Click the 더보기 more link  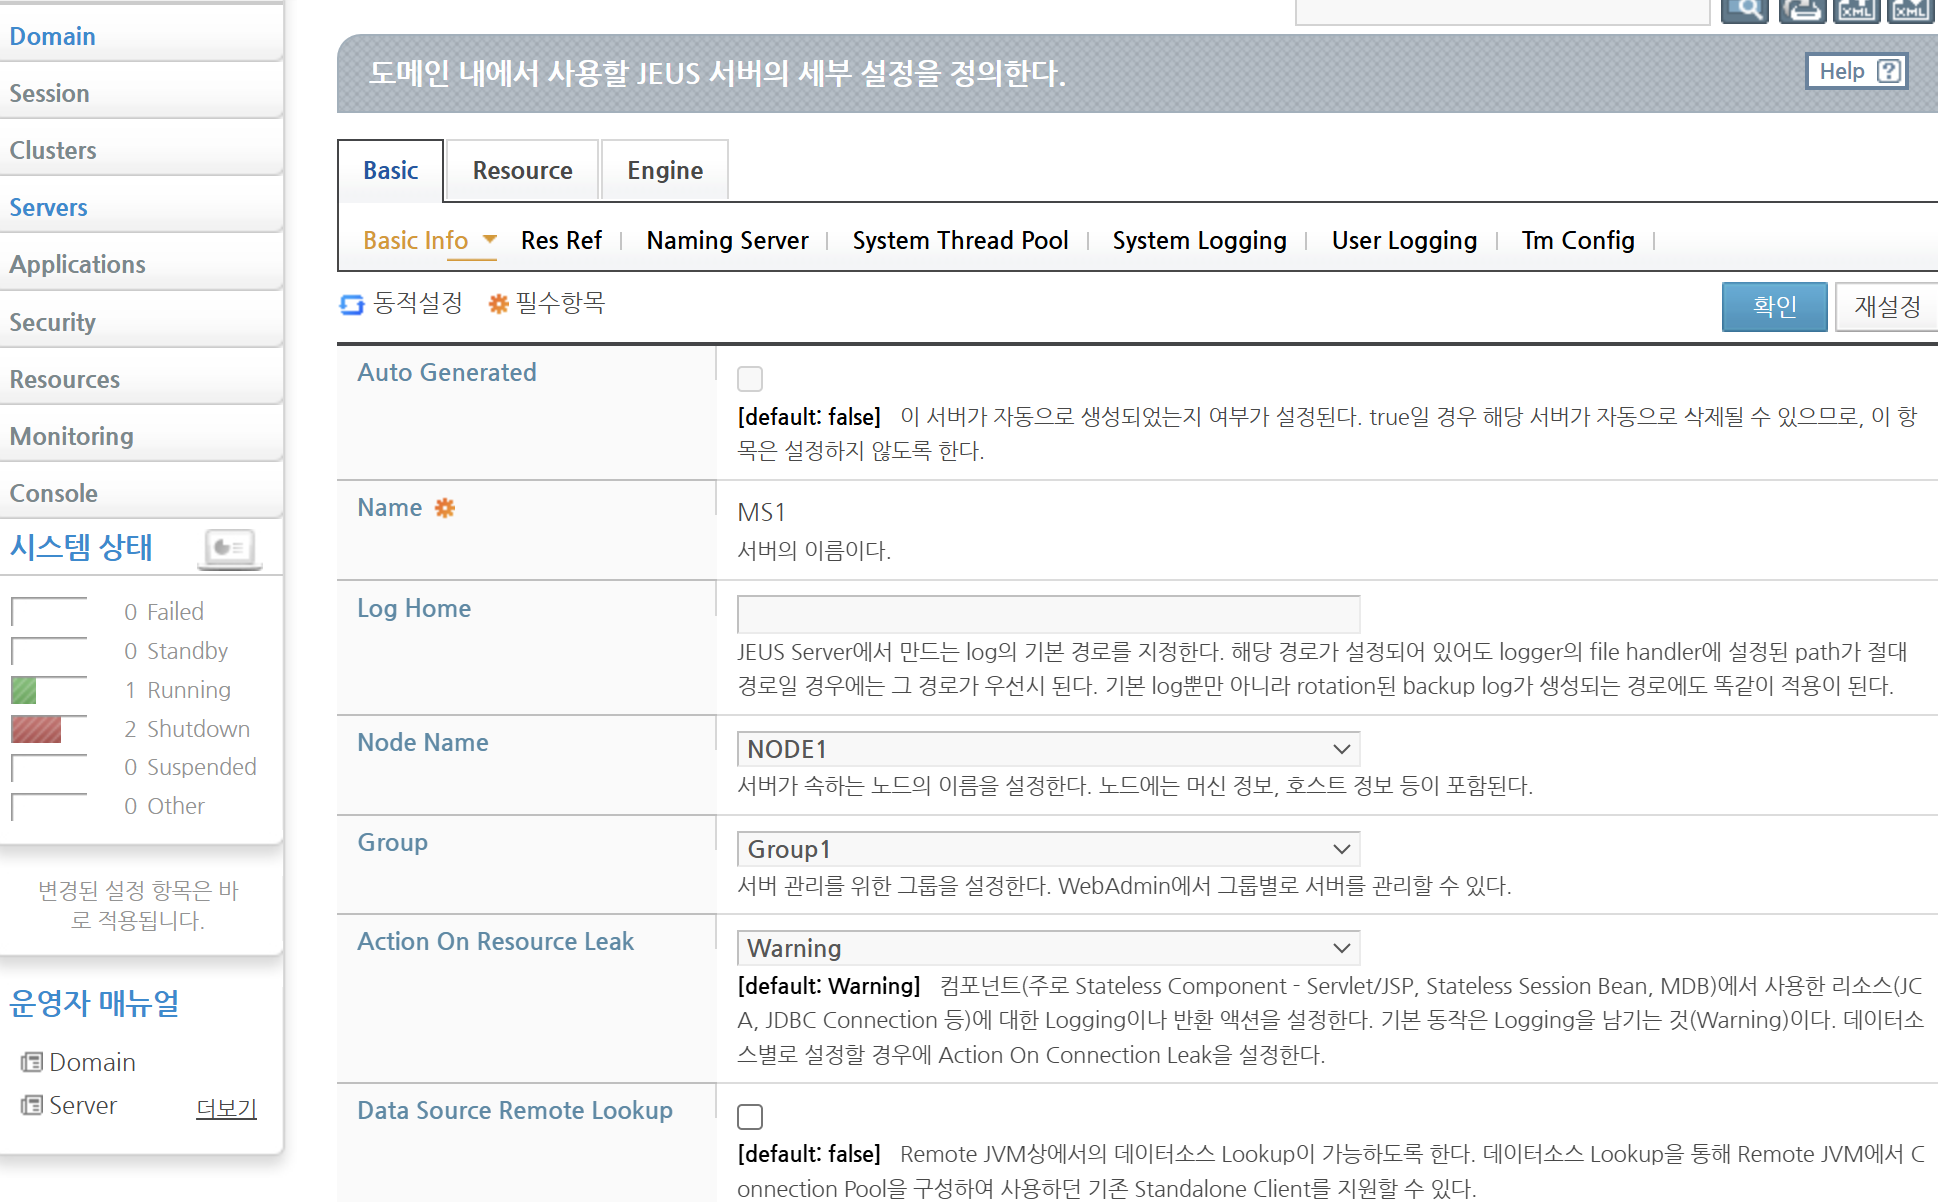(226, 1108)
